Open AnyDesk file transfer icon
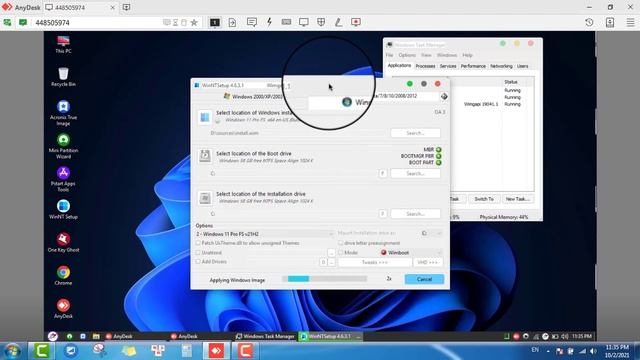Screen dimensions: 640x360 tap(232, 22)
